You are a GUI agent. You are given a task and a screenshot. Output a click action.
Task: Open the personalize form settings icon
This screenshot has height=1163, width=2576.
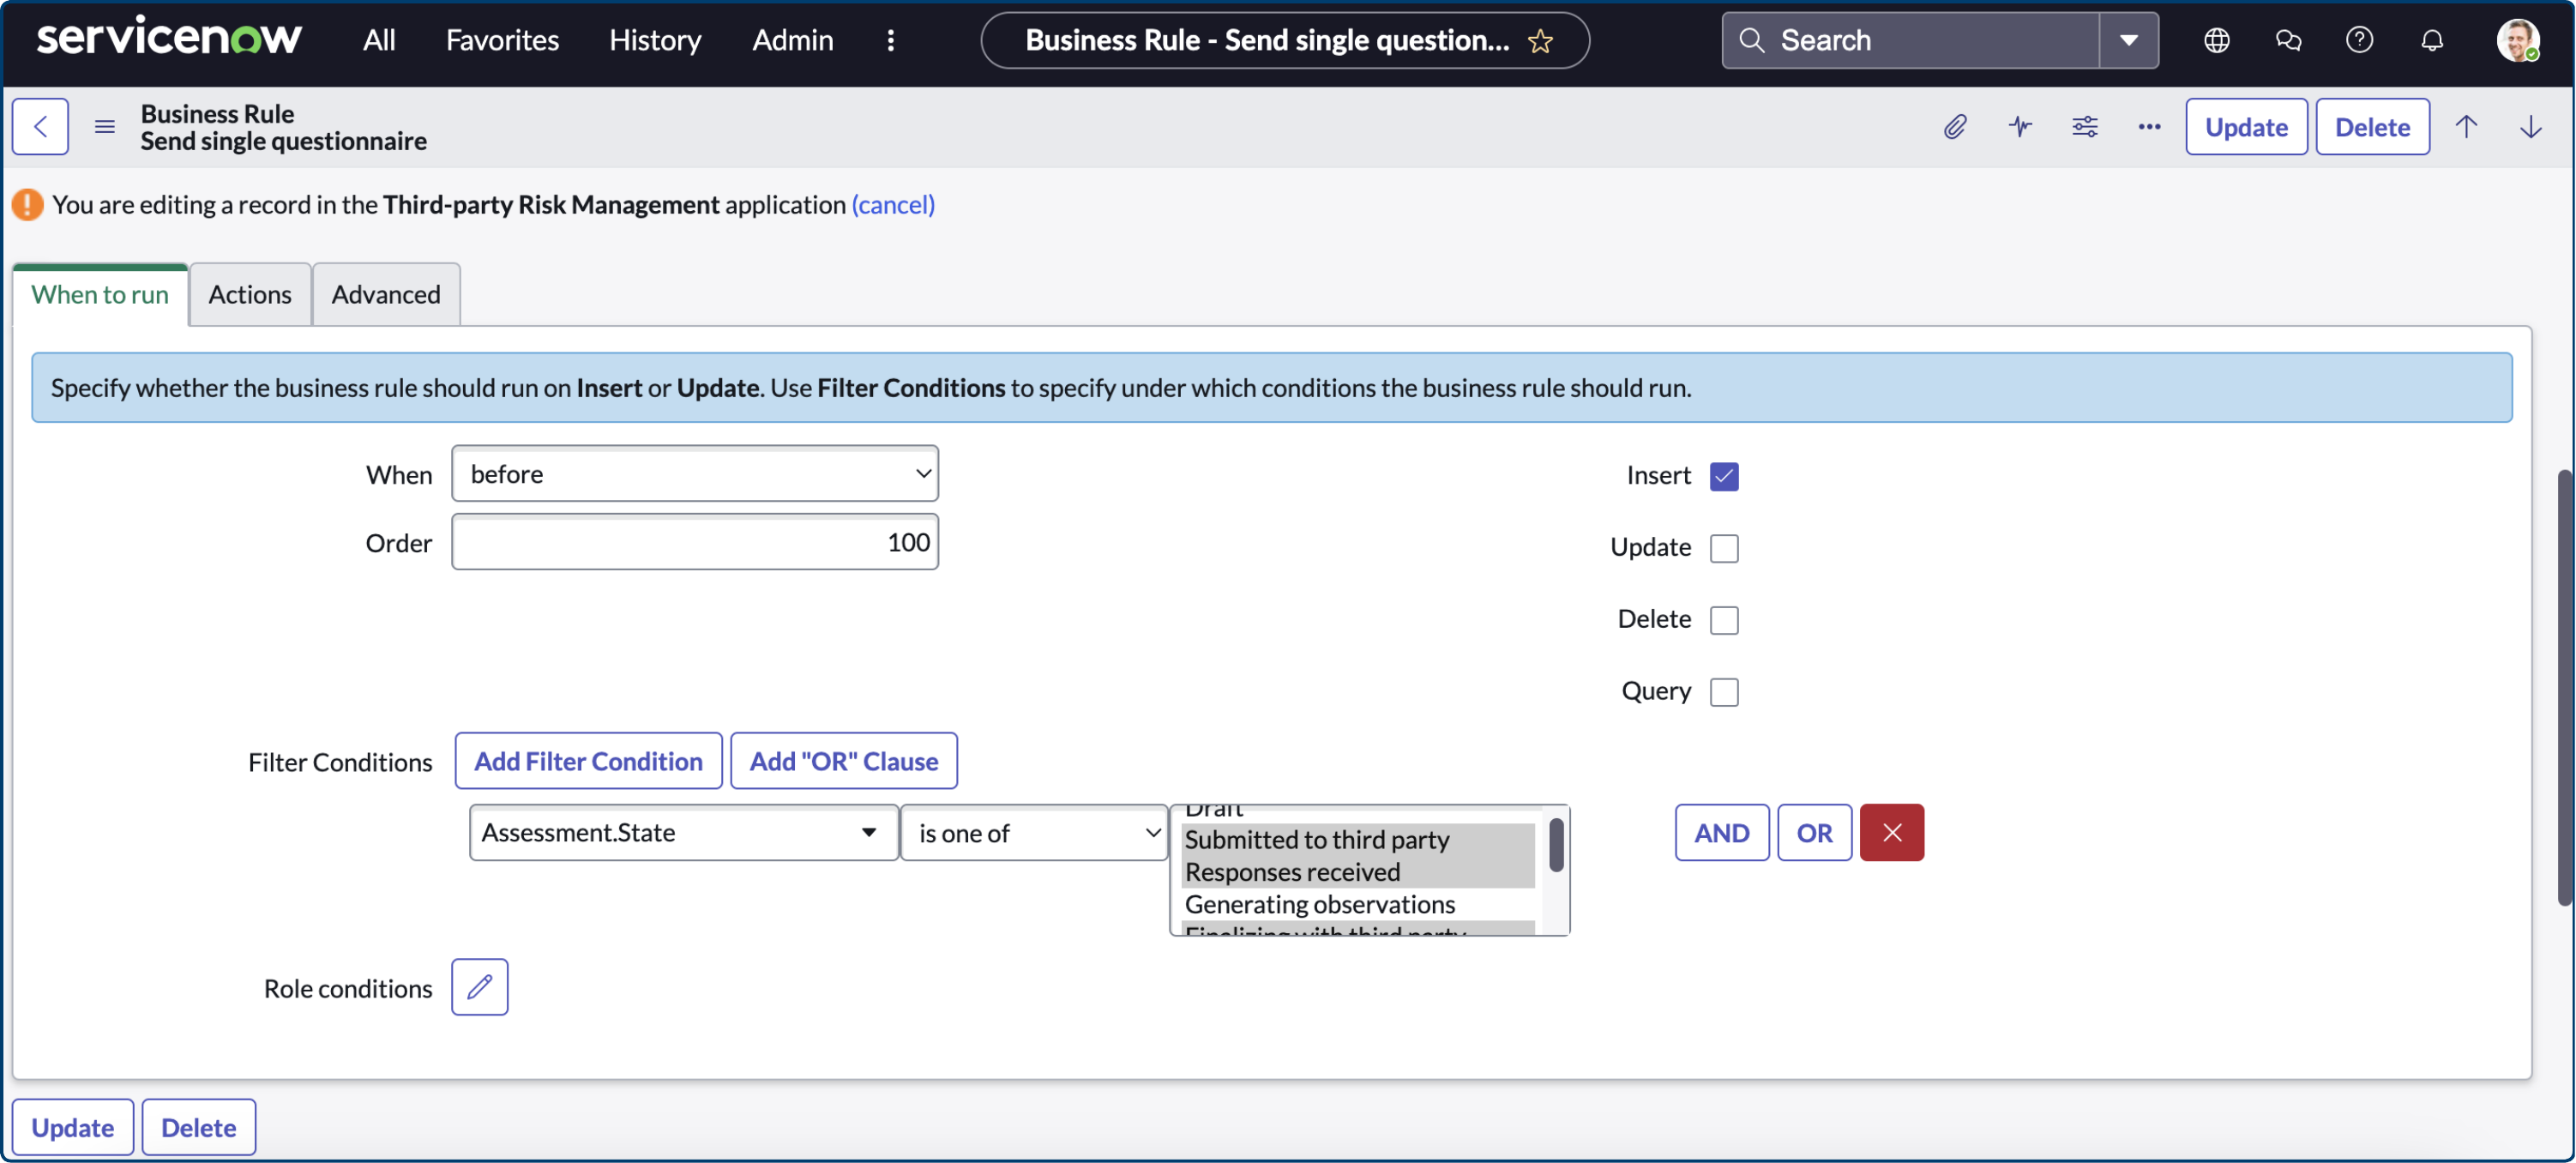point(2084,126)
